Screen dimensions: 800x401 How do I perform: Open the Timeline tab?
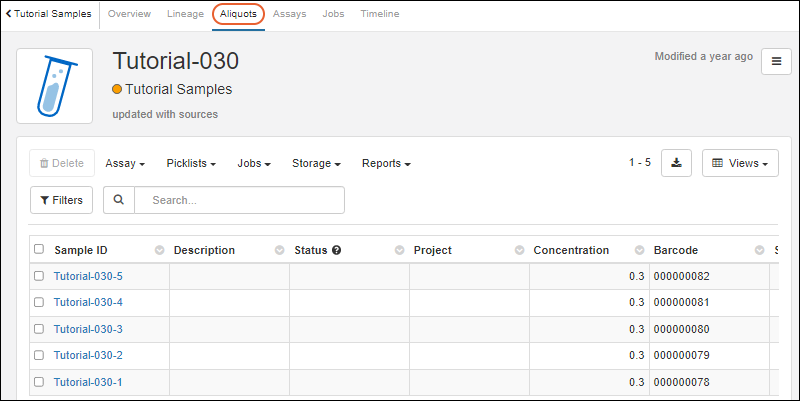(x=379, y=14)
